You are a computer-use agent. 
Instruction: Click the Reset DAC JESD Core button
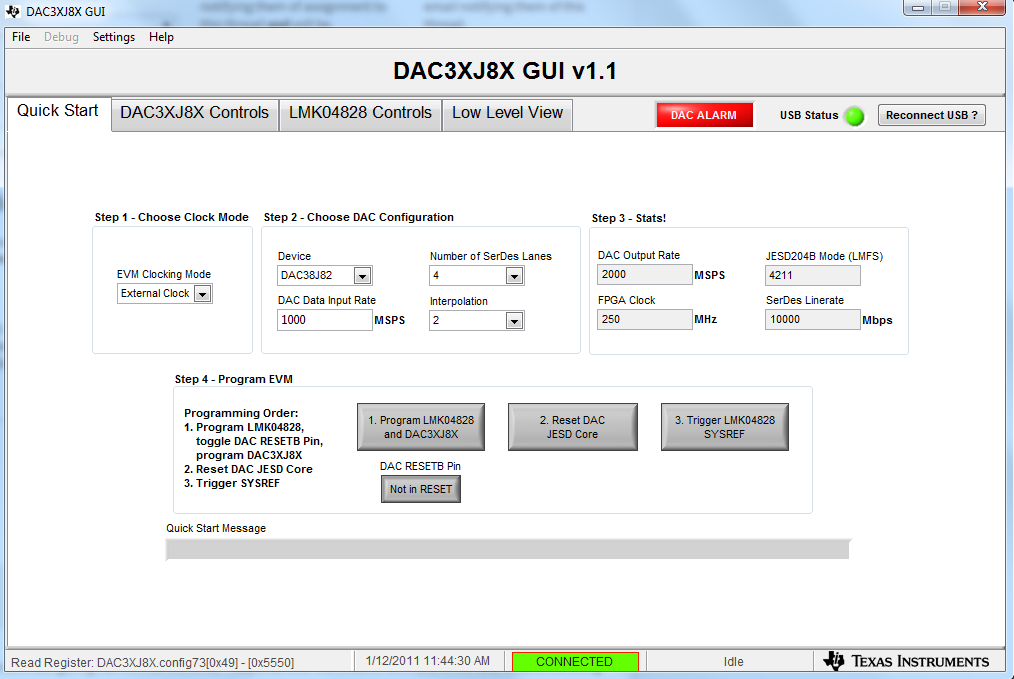point(572,427)
